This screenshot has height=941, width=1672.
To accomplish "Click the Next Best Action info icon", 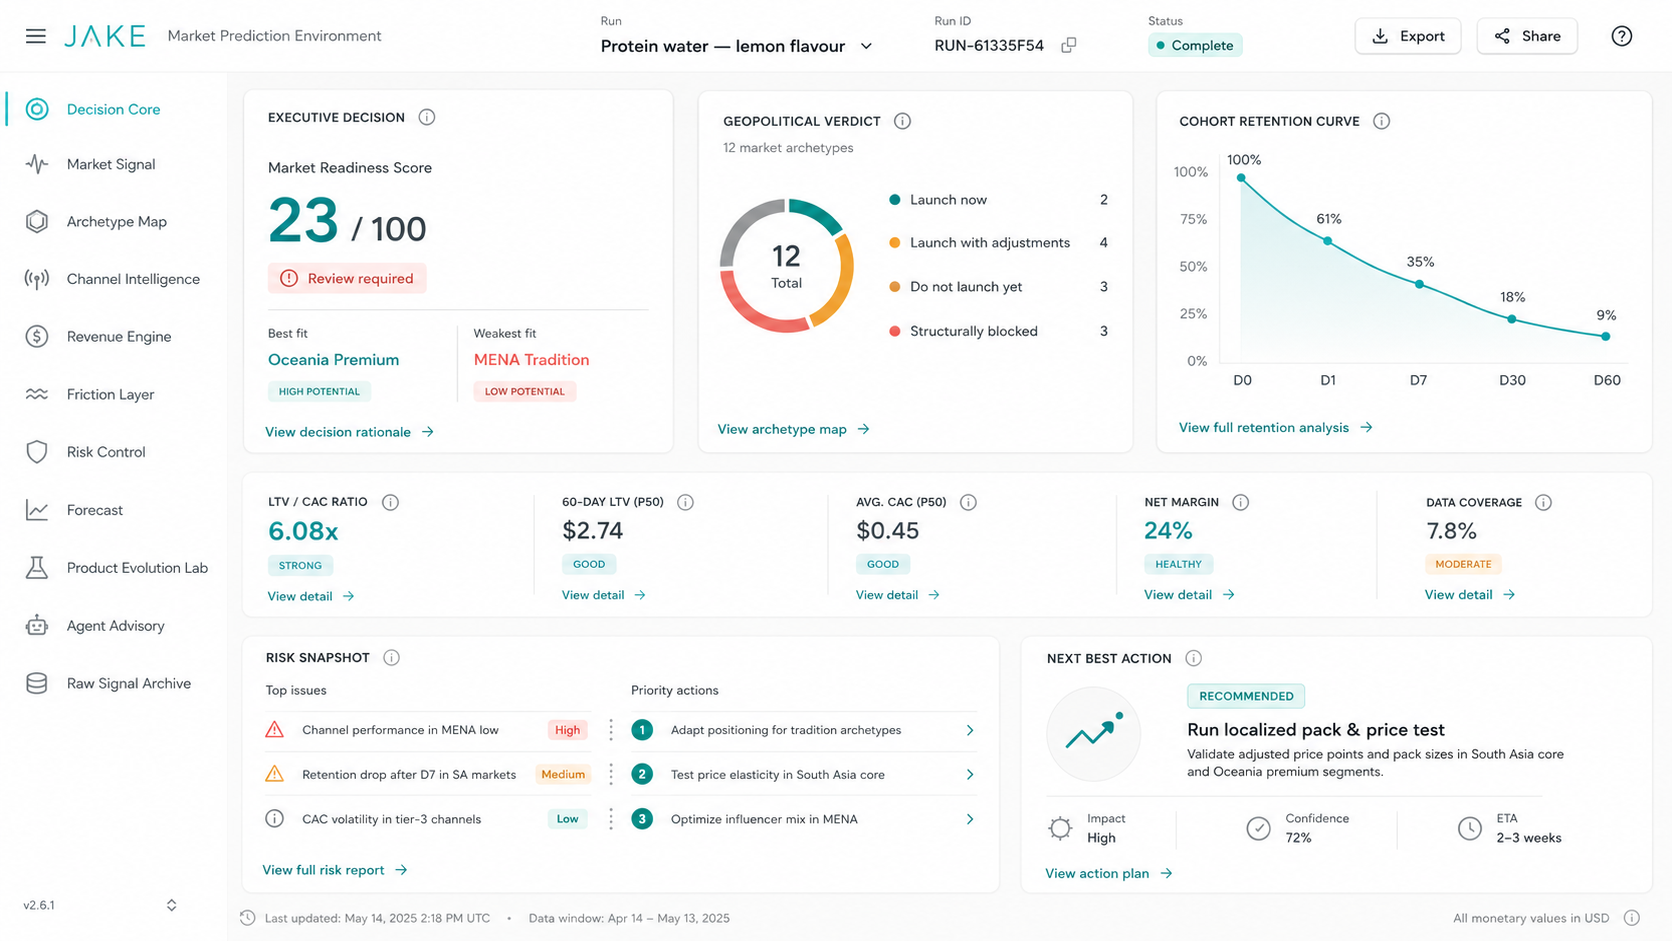I will tap(1193, 658).
